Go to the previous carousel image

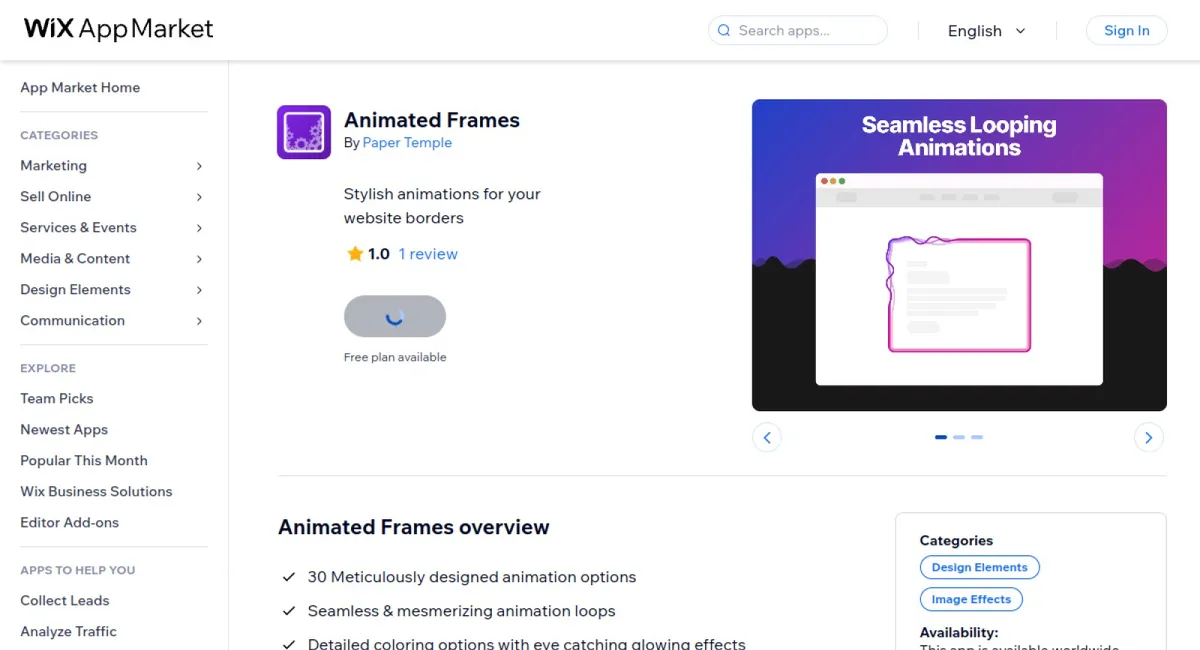click(767, 437)
